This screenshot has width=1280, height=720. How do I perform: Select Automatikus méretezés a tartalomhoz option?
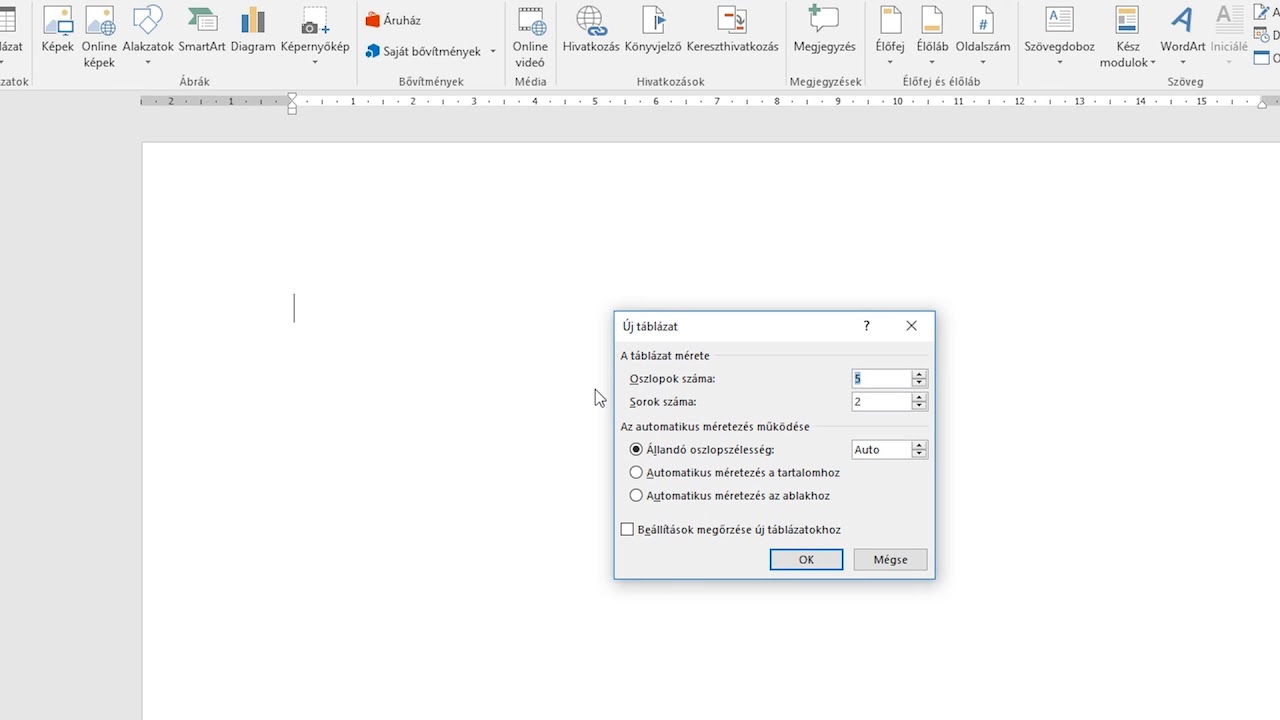pyautogui.click(x=636, y=473)
